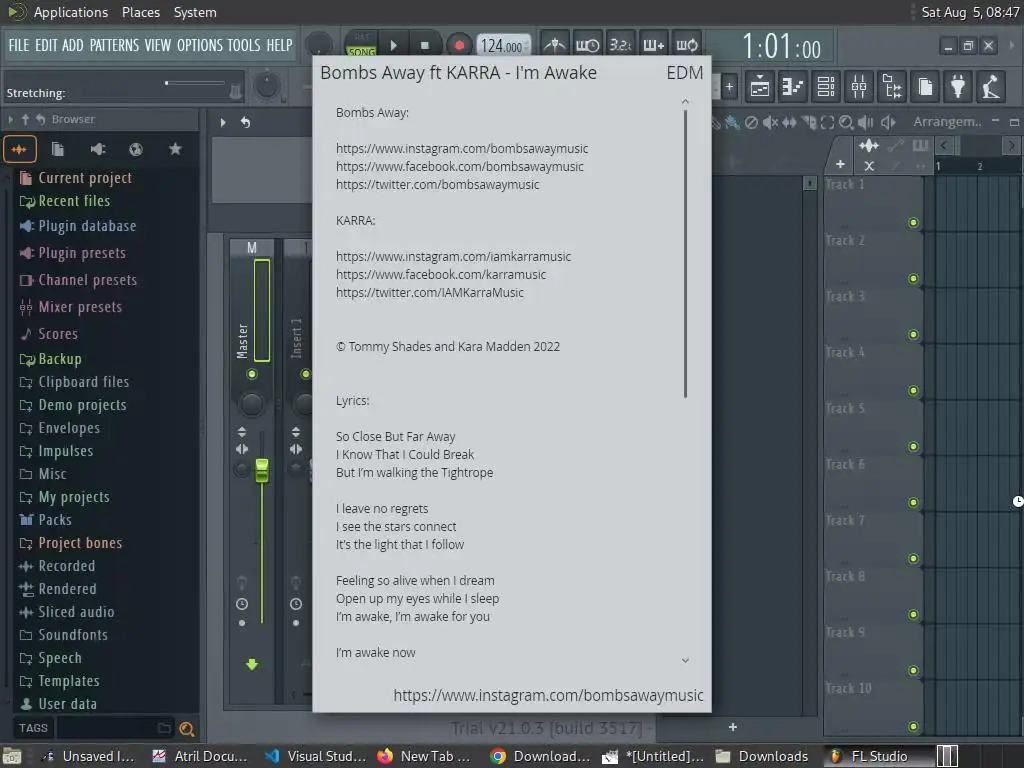Select the playlist zoom tool
Image resolution: width=1024 pixels, height=768 pixels.
click(846, 122)
